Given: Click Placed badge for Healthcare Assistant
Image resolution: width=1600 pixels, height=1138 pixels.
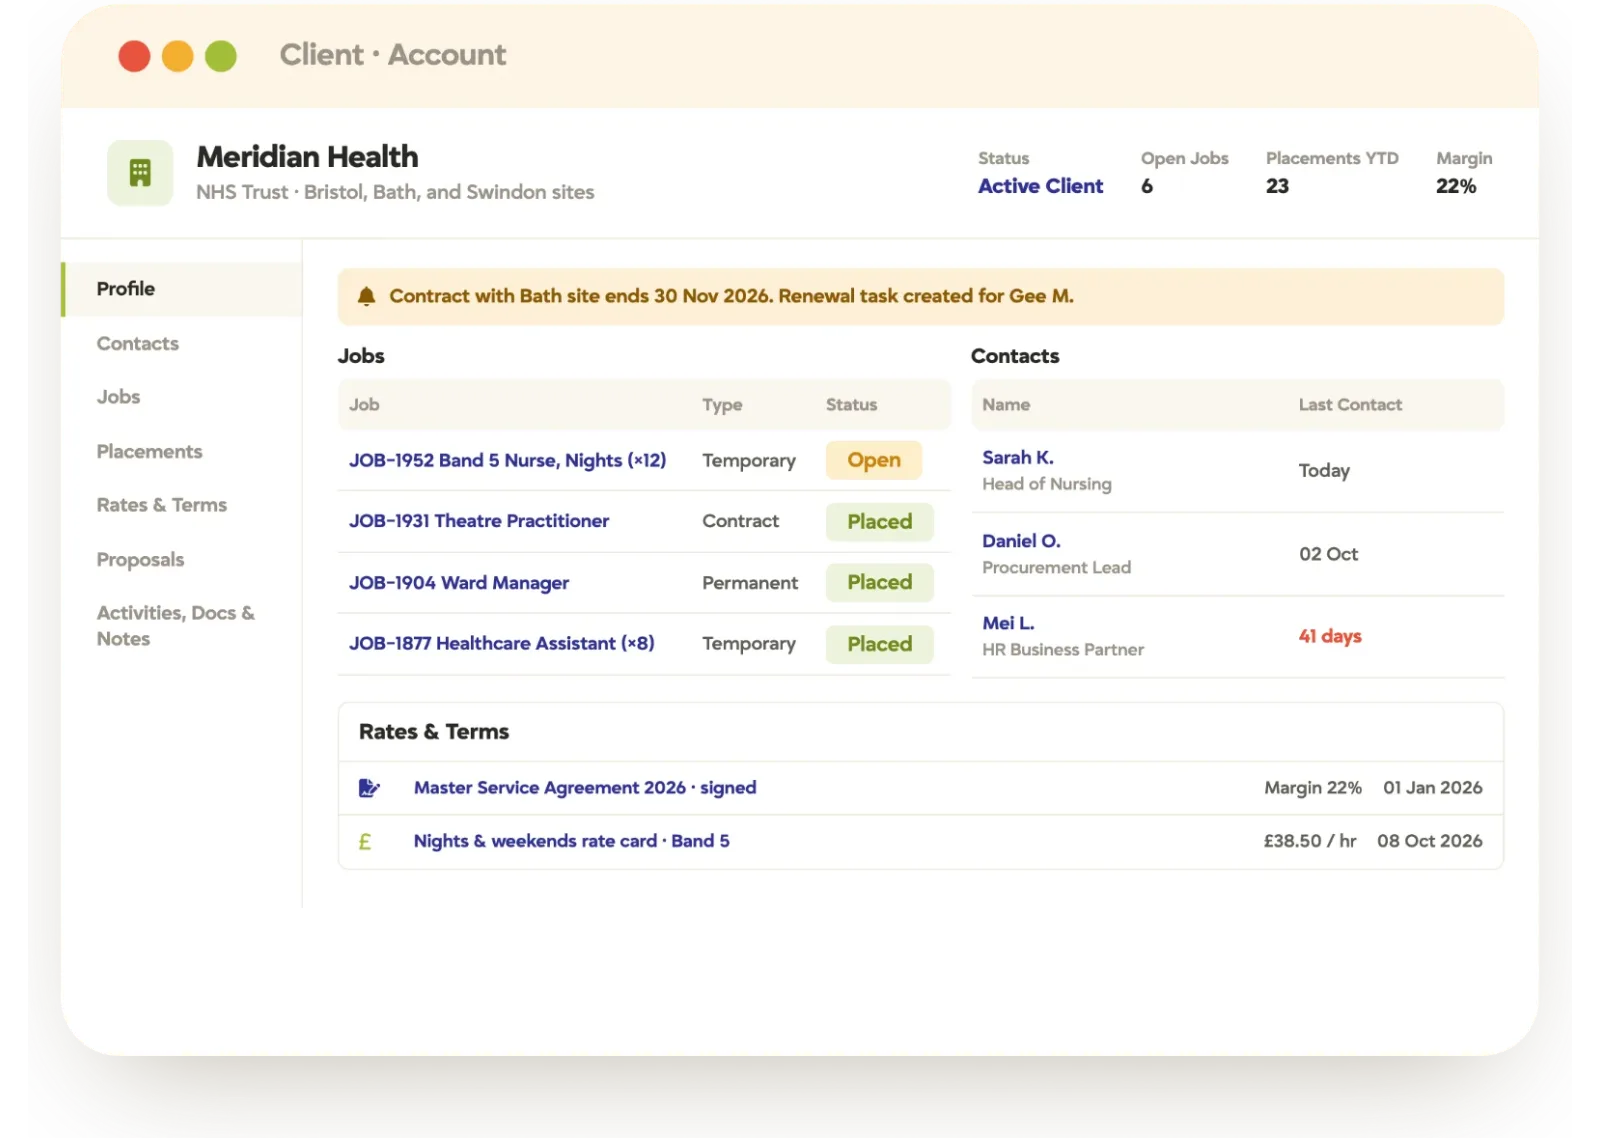Looking at the screenshot, I should [x=880, y=645].
